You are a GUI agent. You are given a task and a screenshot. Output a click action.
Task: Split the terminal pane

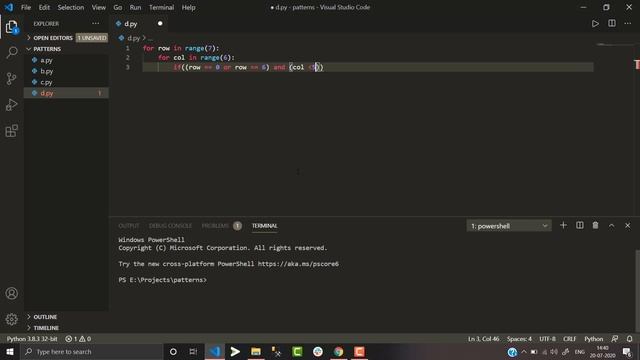pos(580,225)
